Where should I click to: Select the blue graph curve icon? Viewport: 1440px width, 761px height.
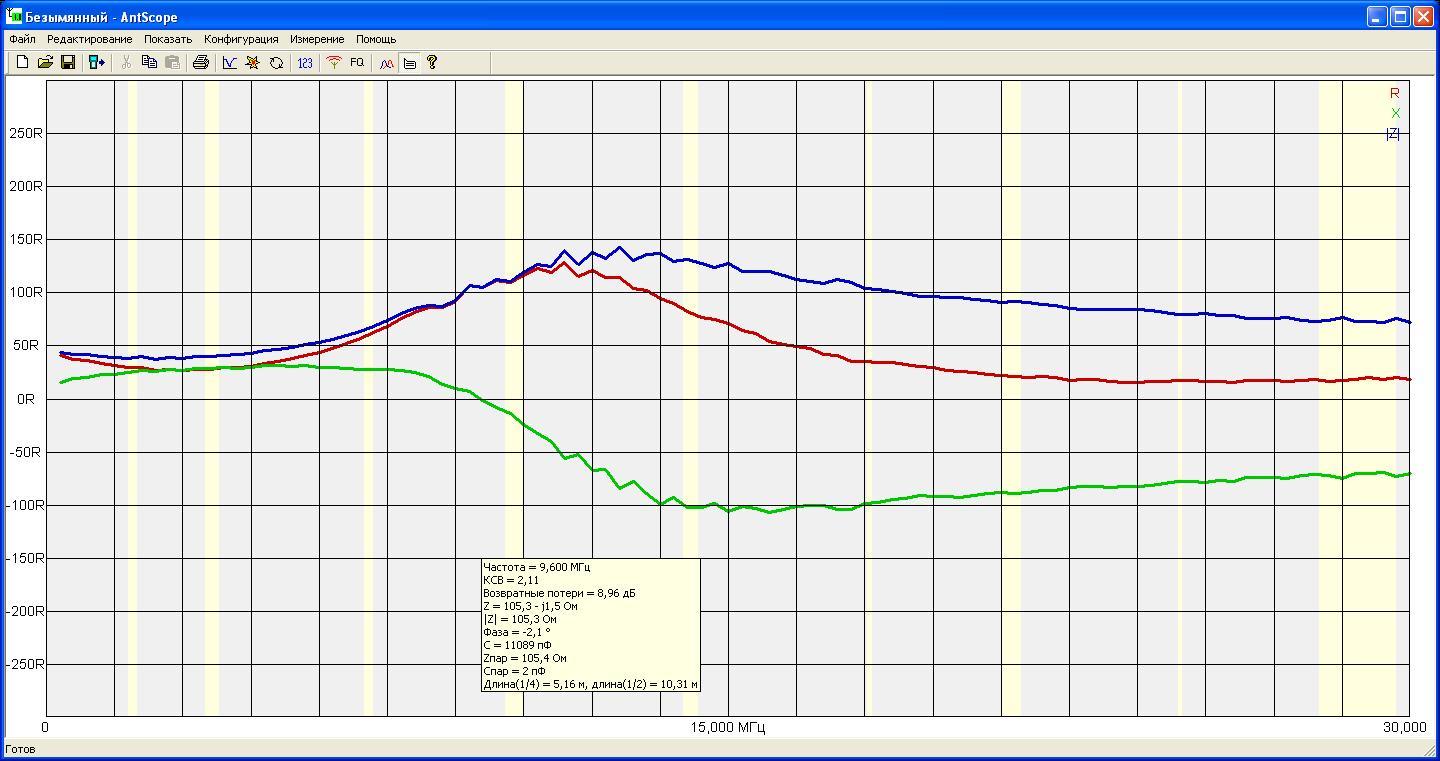tap(229, 62)
